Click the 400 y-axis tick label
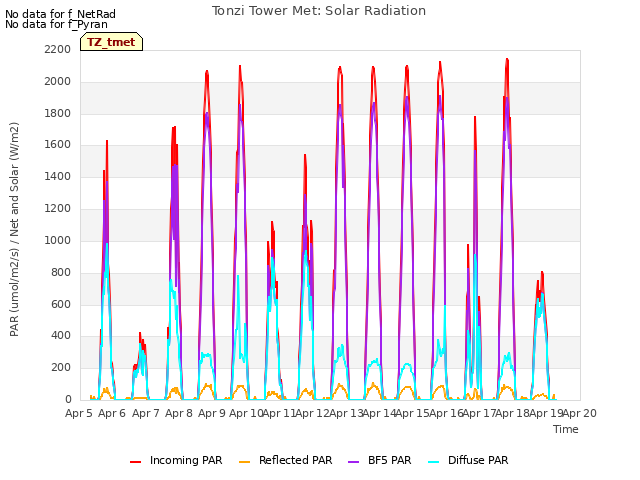Screen dimensions: 640x480 61,336
